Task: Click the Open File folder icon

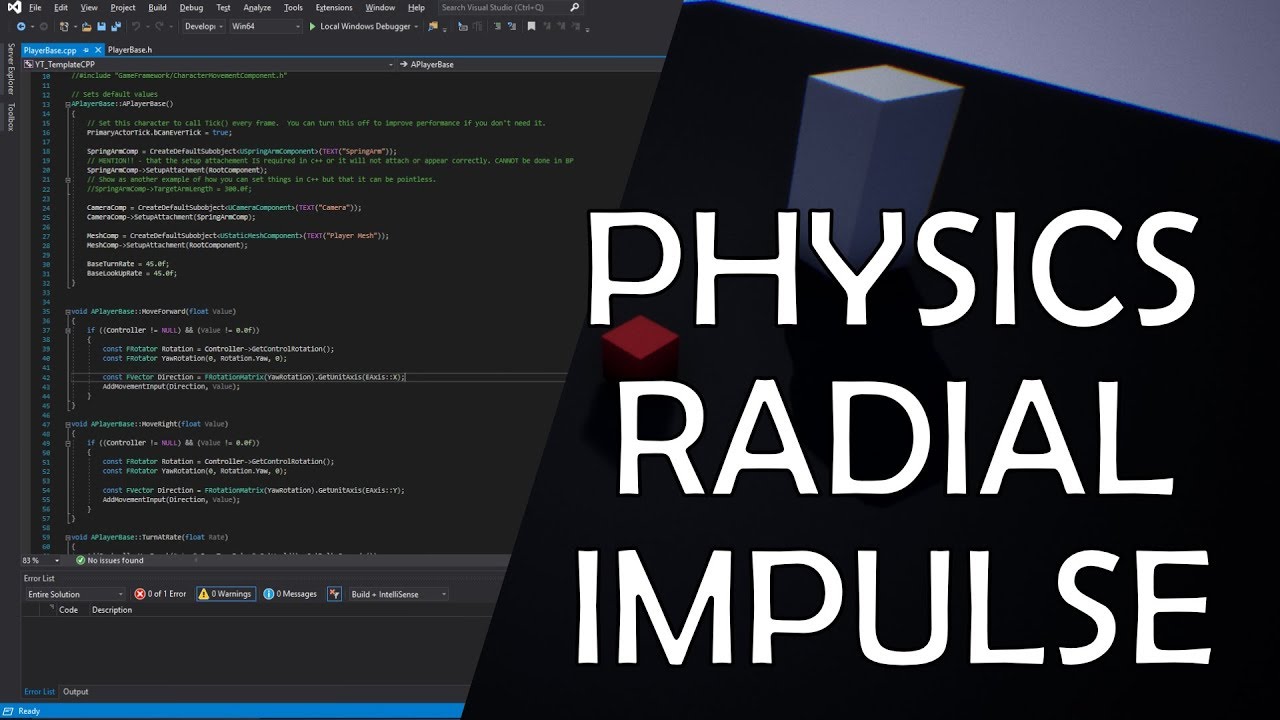Action: 86,26
